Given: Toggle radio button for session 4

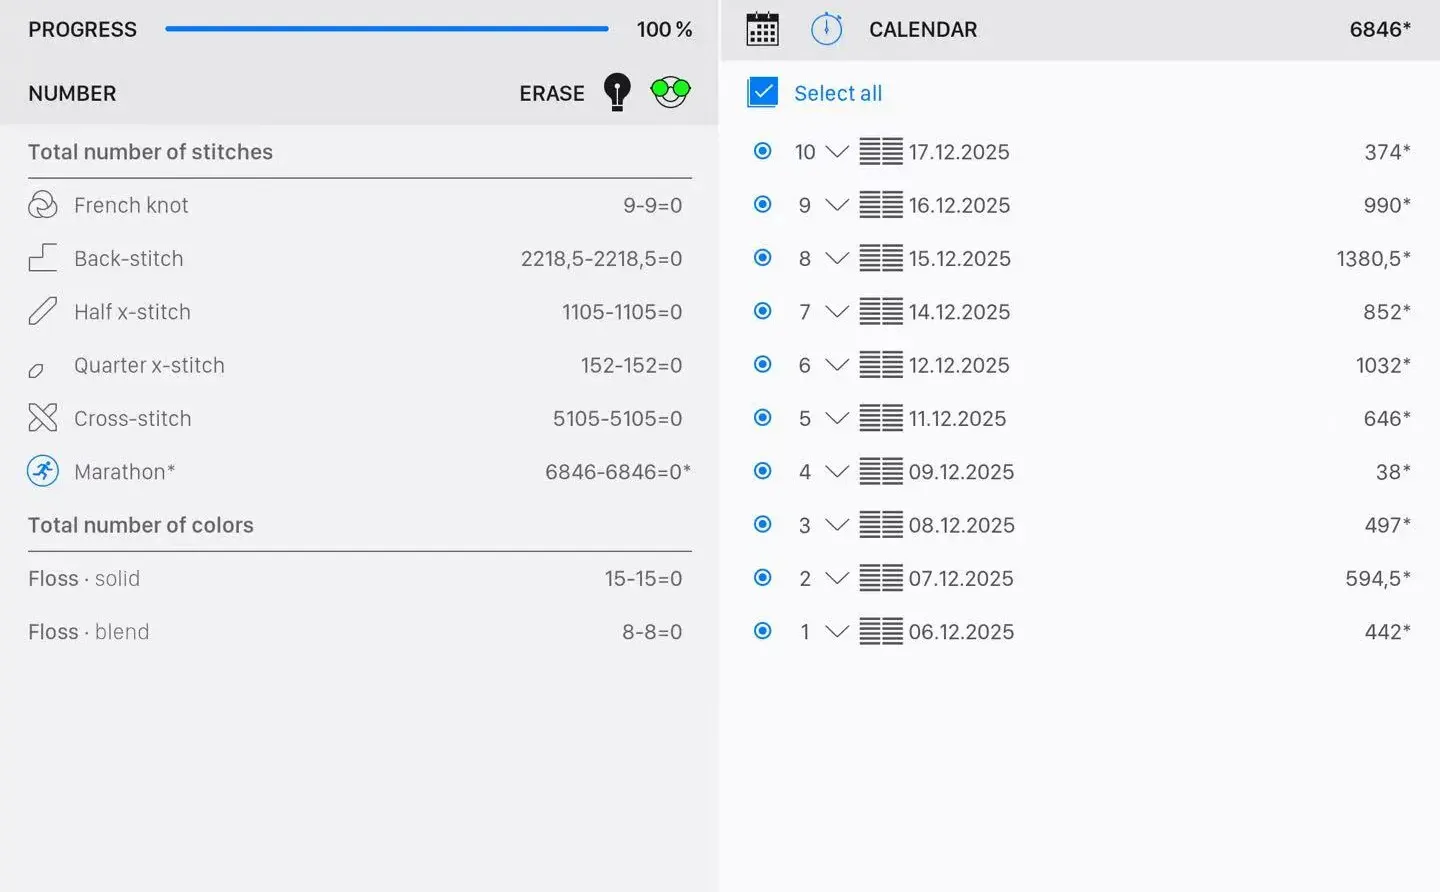Looking at the screenshot, I should pos(762,470).
